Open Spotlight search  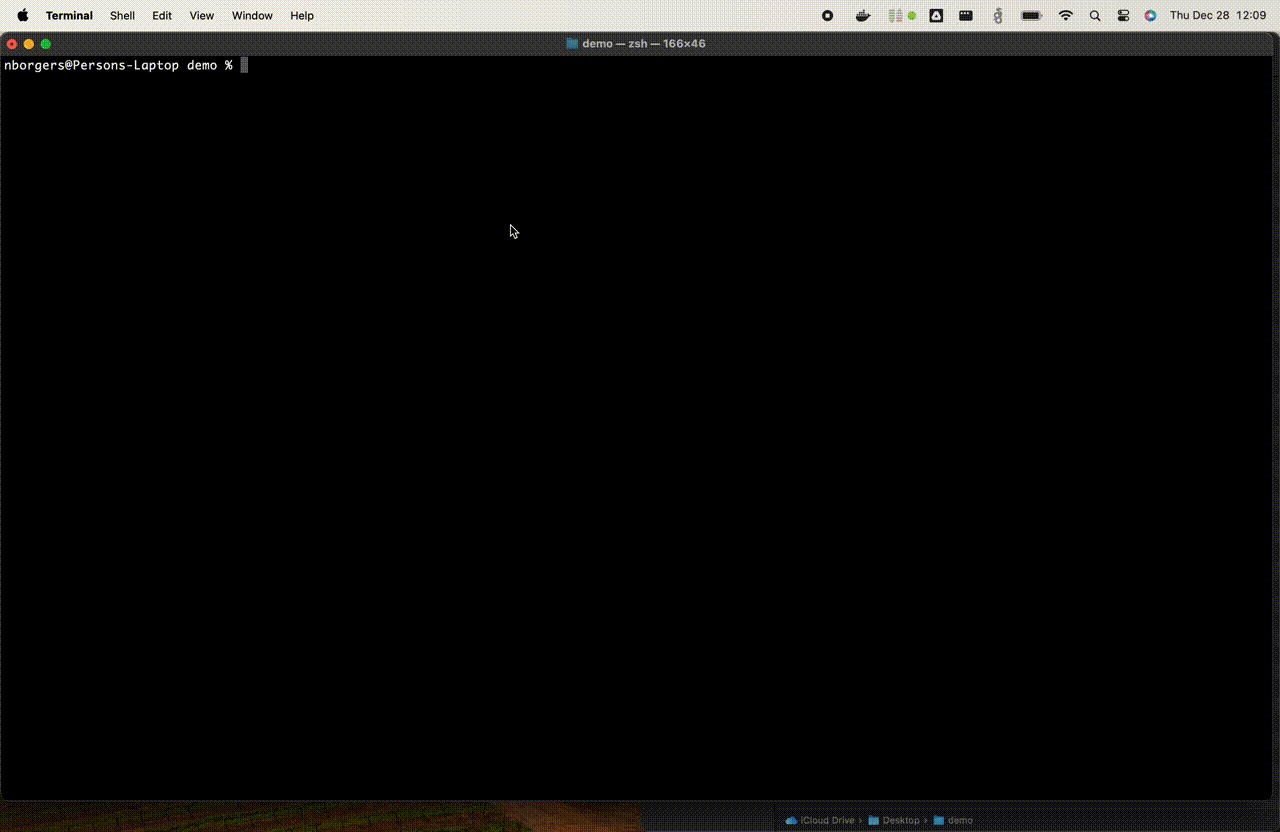coord(1095,16)
